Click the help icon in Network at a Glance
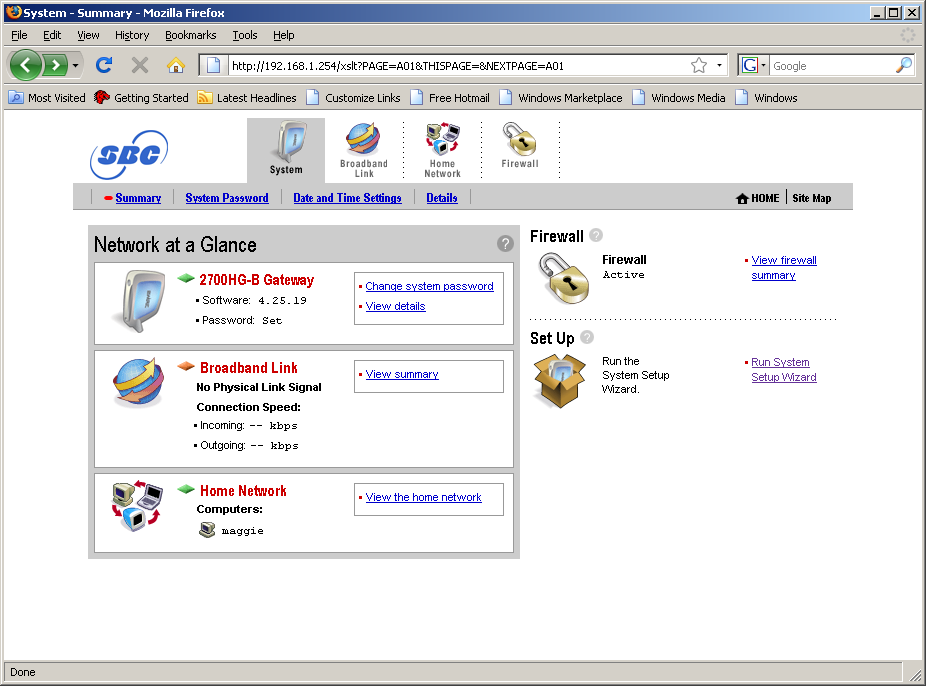Screen dimensions: 926x686 point(505,243)
